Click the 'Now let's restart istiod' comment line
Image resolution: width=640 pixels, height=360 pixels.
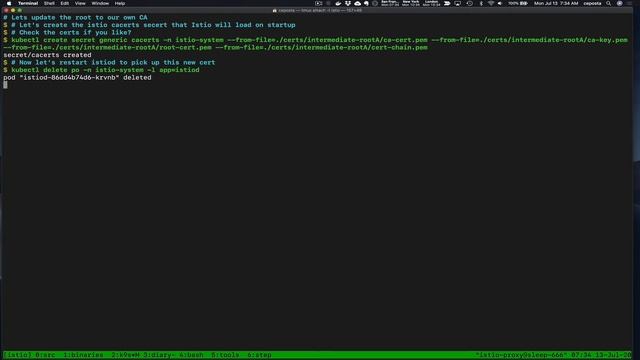coord(113,62)
